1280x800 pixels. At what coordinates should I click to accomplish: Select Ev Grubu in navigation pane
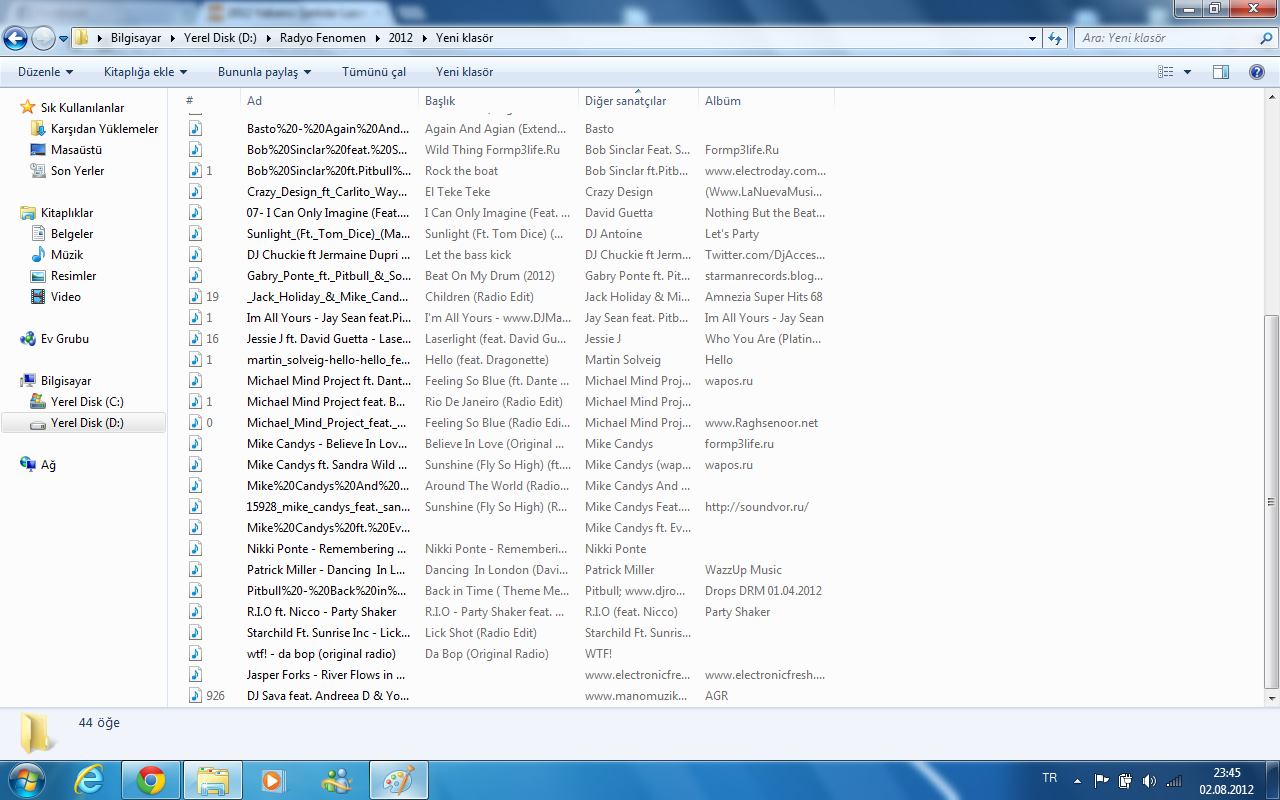[x=64, y=339]
